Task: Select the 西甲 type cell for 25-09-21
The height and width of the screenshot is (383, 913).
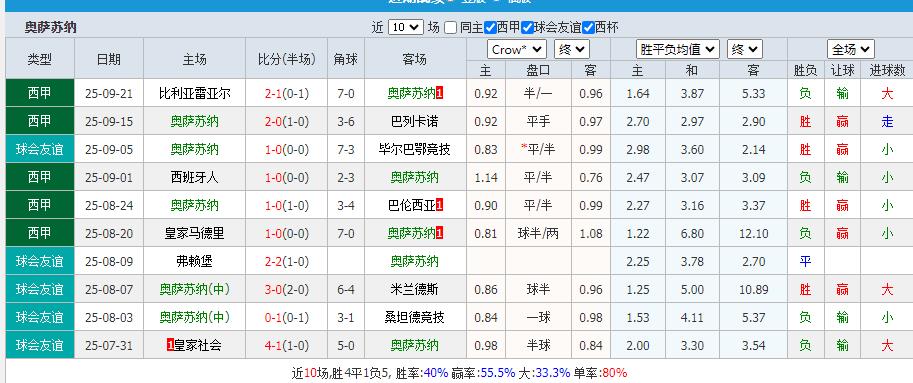Action: [40, 94]
